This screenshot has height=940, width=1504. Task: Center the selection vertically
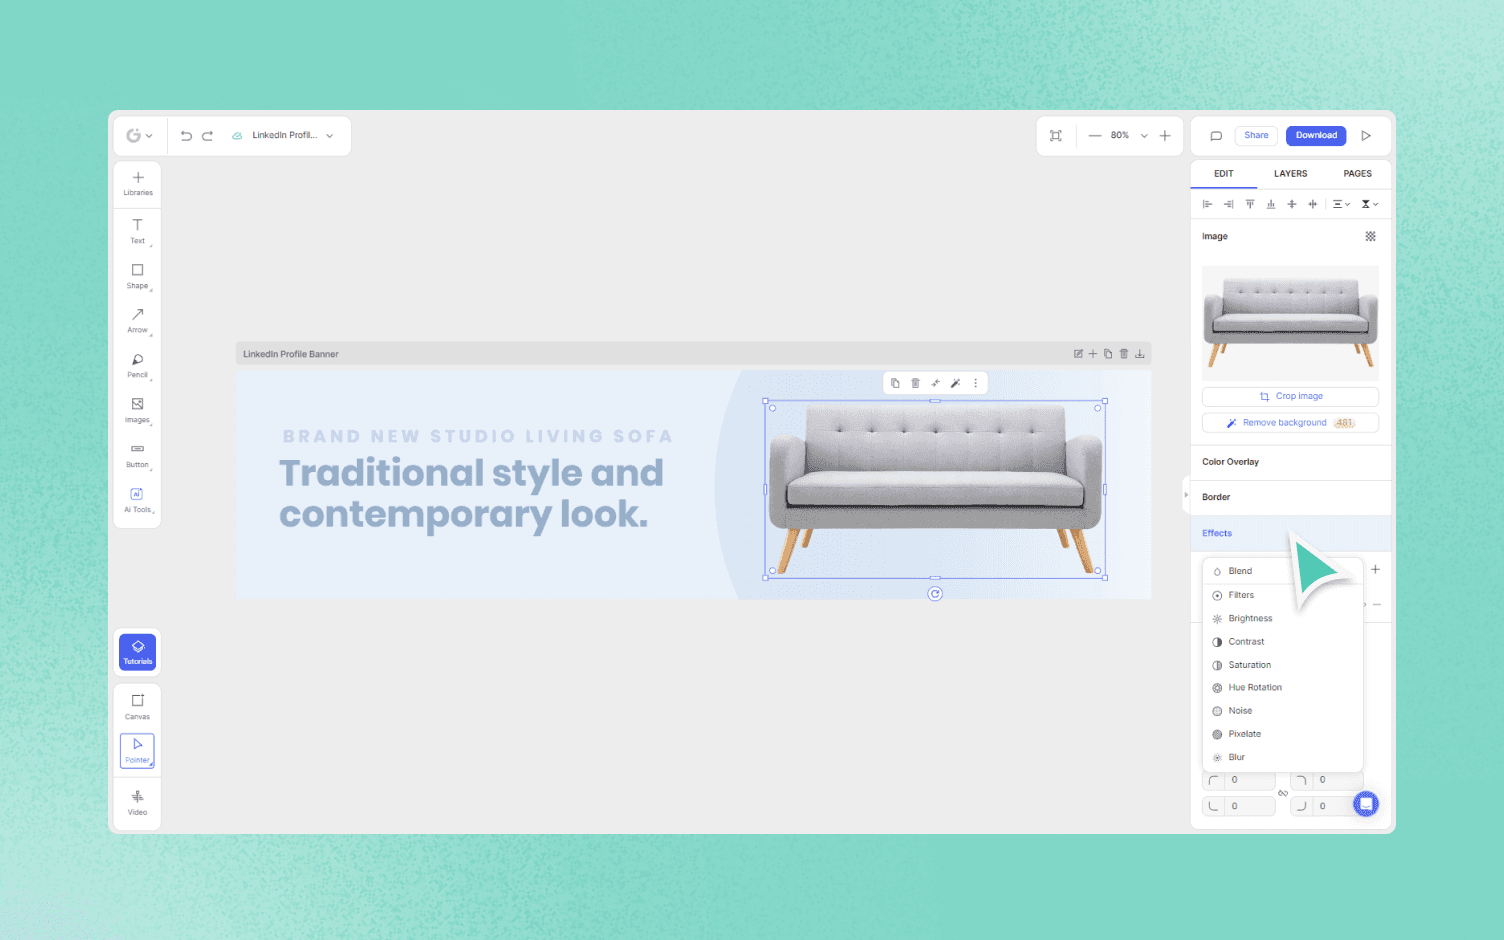point(1292,204)
